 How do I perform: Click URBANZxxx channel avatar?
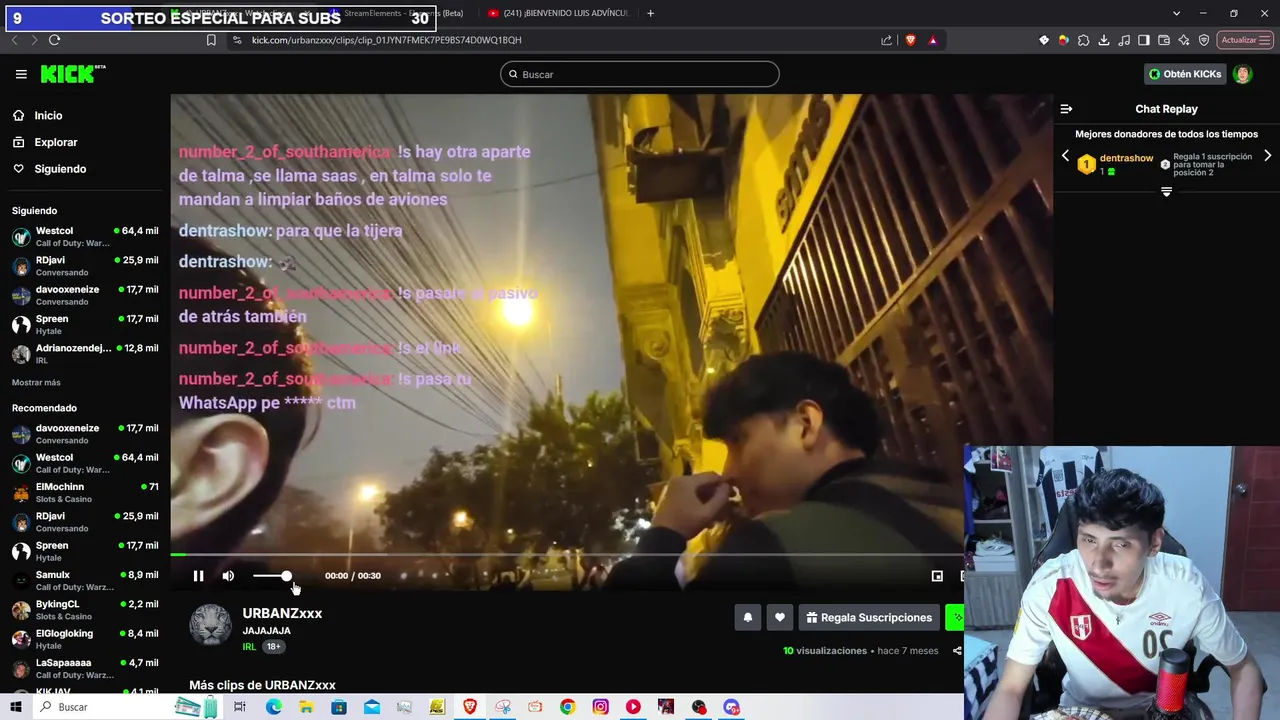click(x=210, y=625)
